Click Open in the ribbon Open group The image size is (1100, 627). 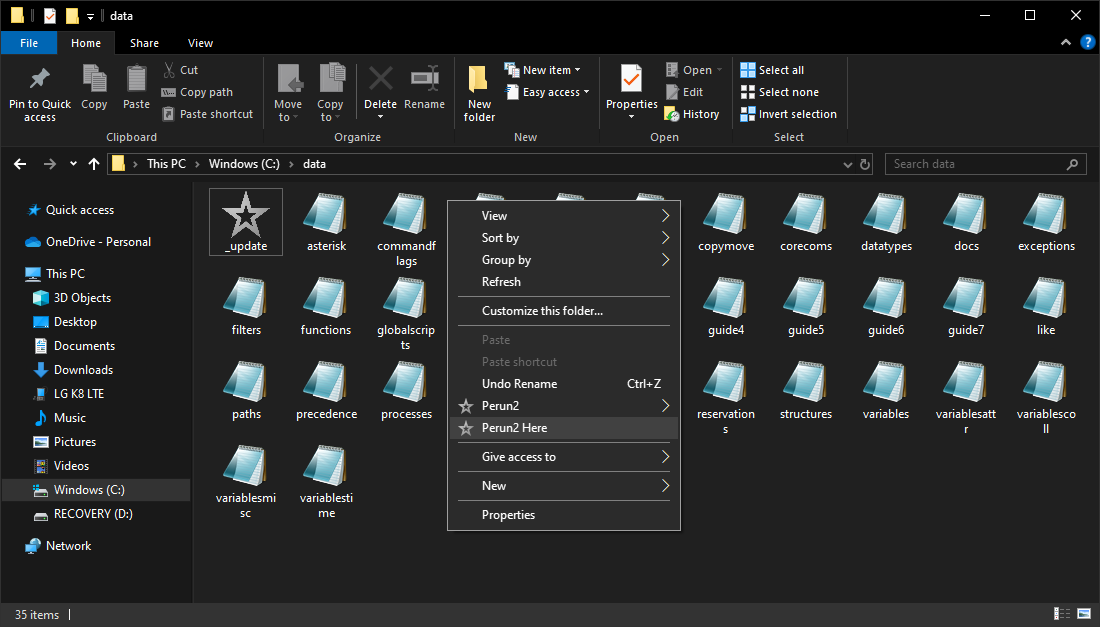(693, 70)
